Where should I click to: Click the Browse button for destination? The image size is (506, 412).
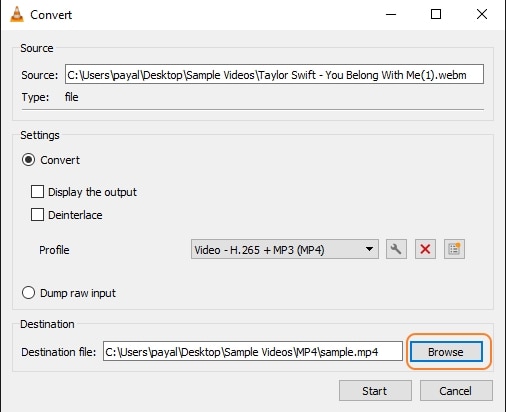pyautogui.click(x=446, y=352)
